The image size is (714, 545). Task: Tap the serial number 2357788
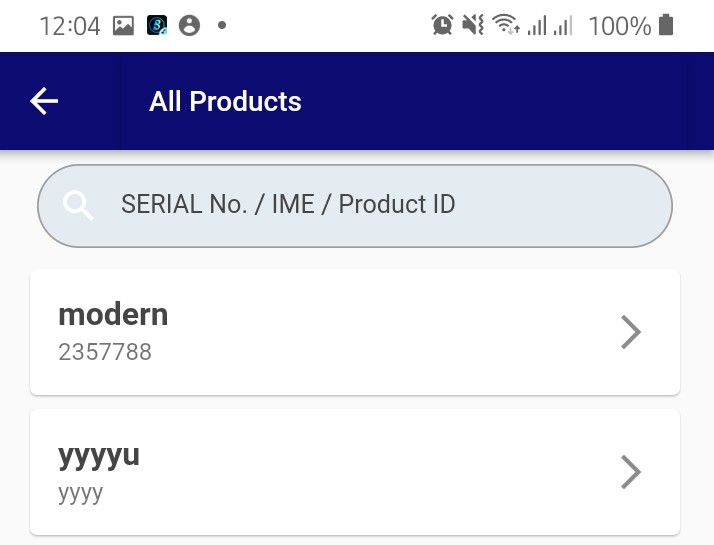click(x=105, y=352)
